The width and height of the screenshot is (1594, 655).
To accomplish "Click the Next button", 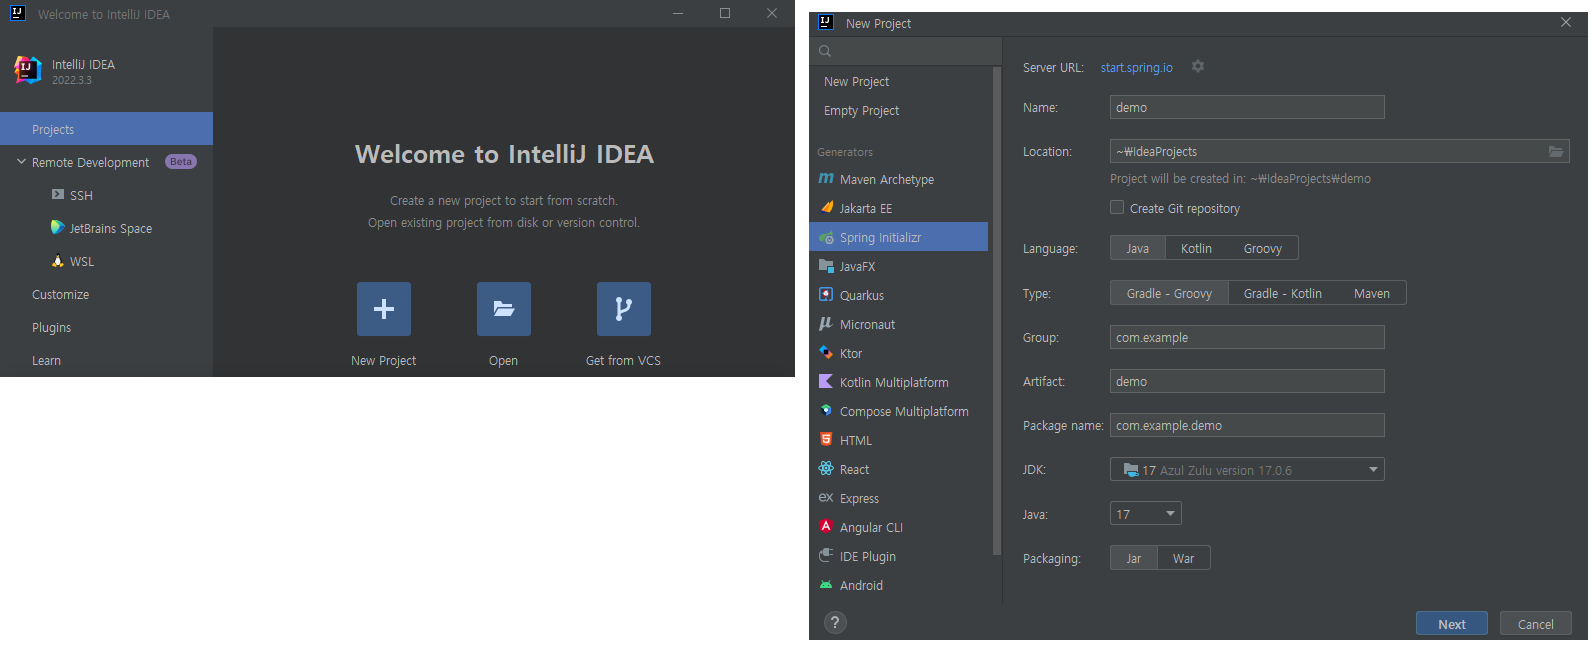I will point(1452,623).
